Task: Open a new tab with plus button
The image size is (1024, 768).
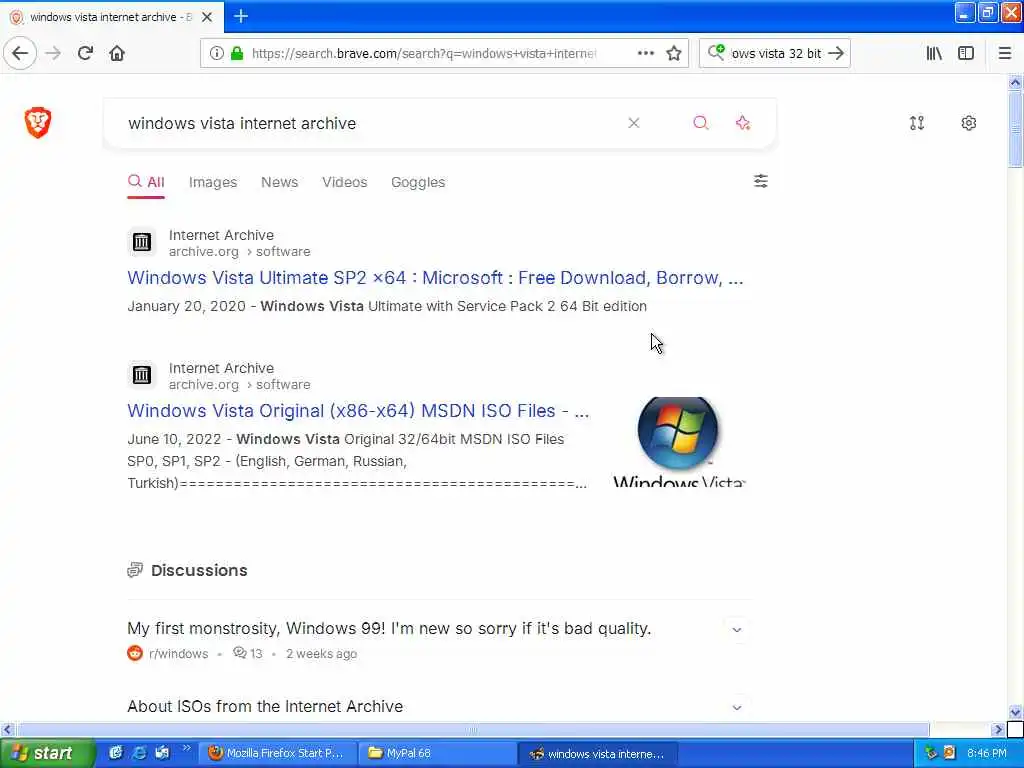Action: coord(241,16)
